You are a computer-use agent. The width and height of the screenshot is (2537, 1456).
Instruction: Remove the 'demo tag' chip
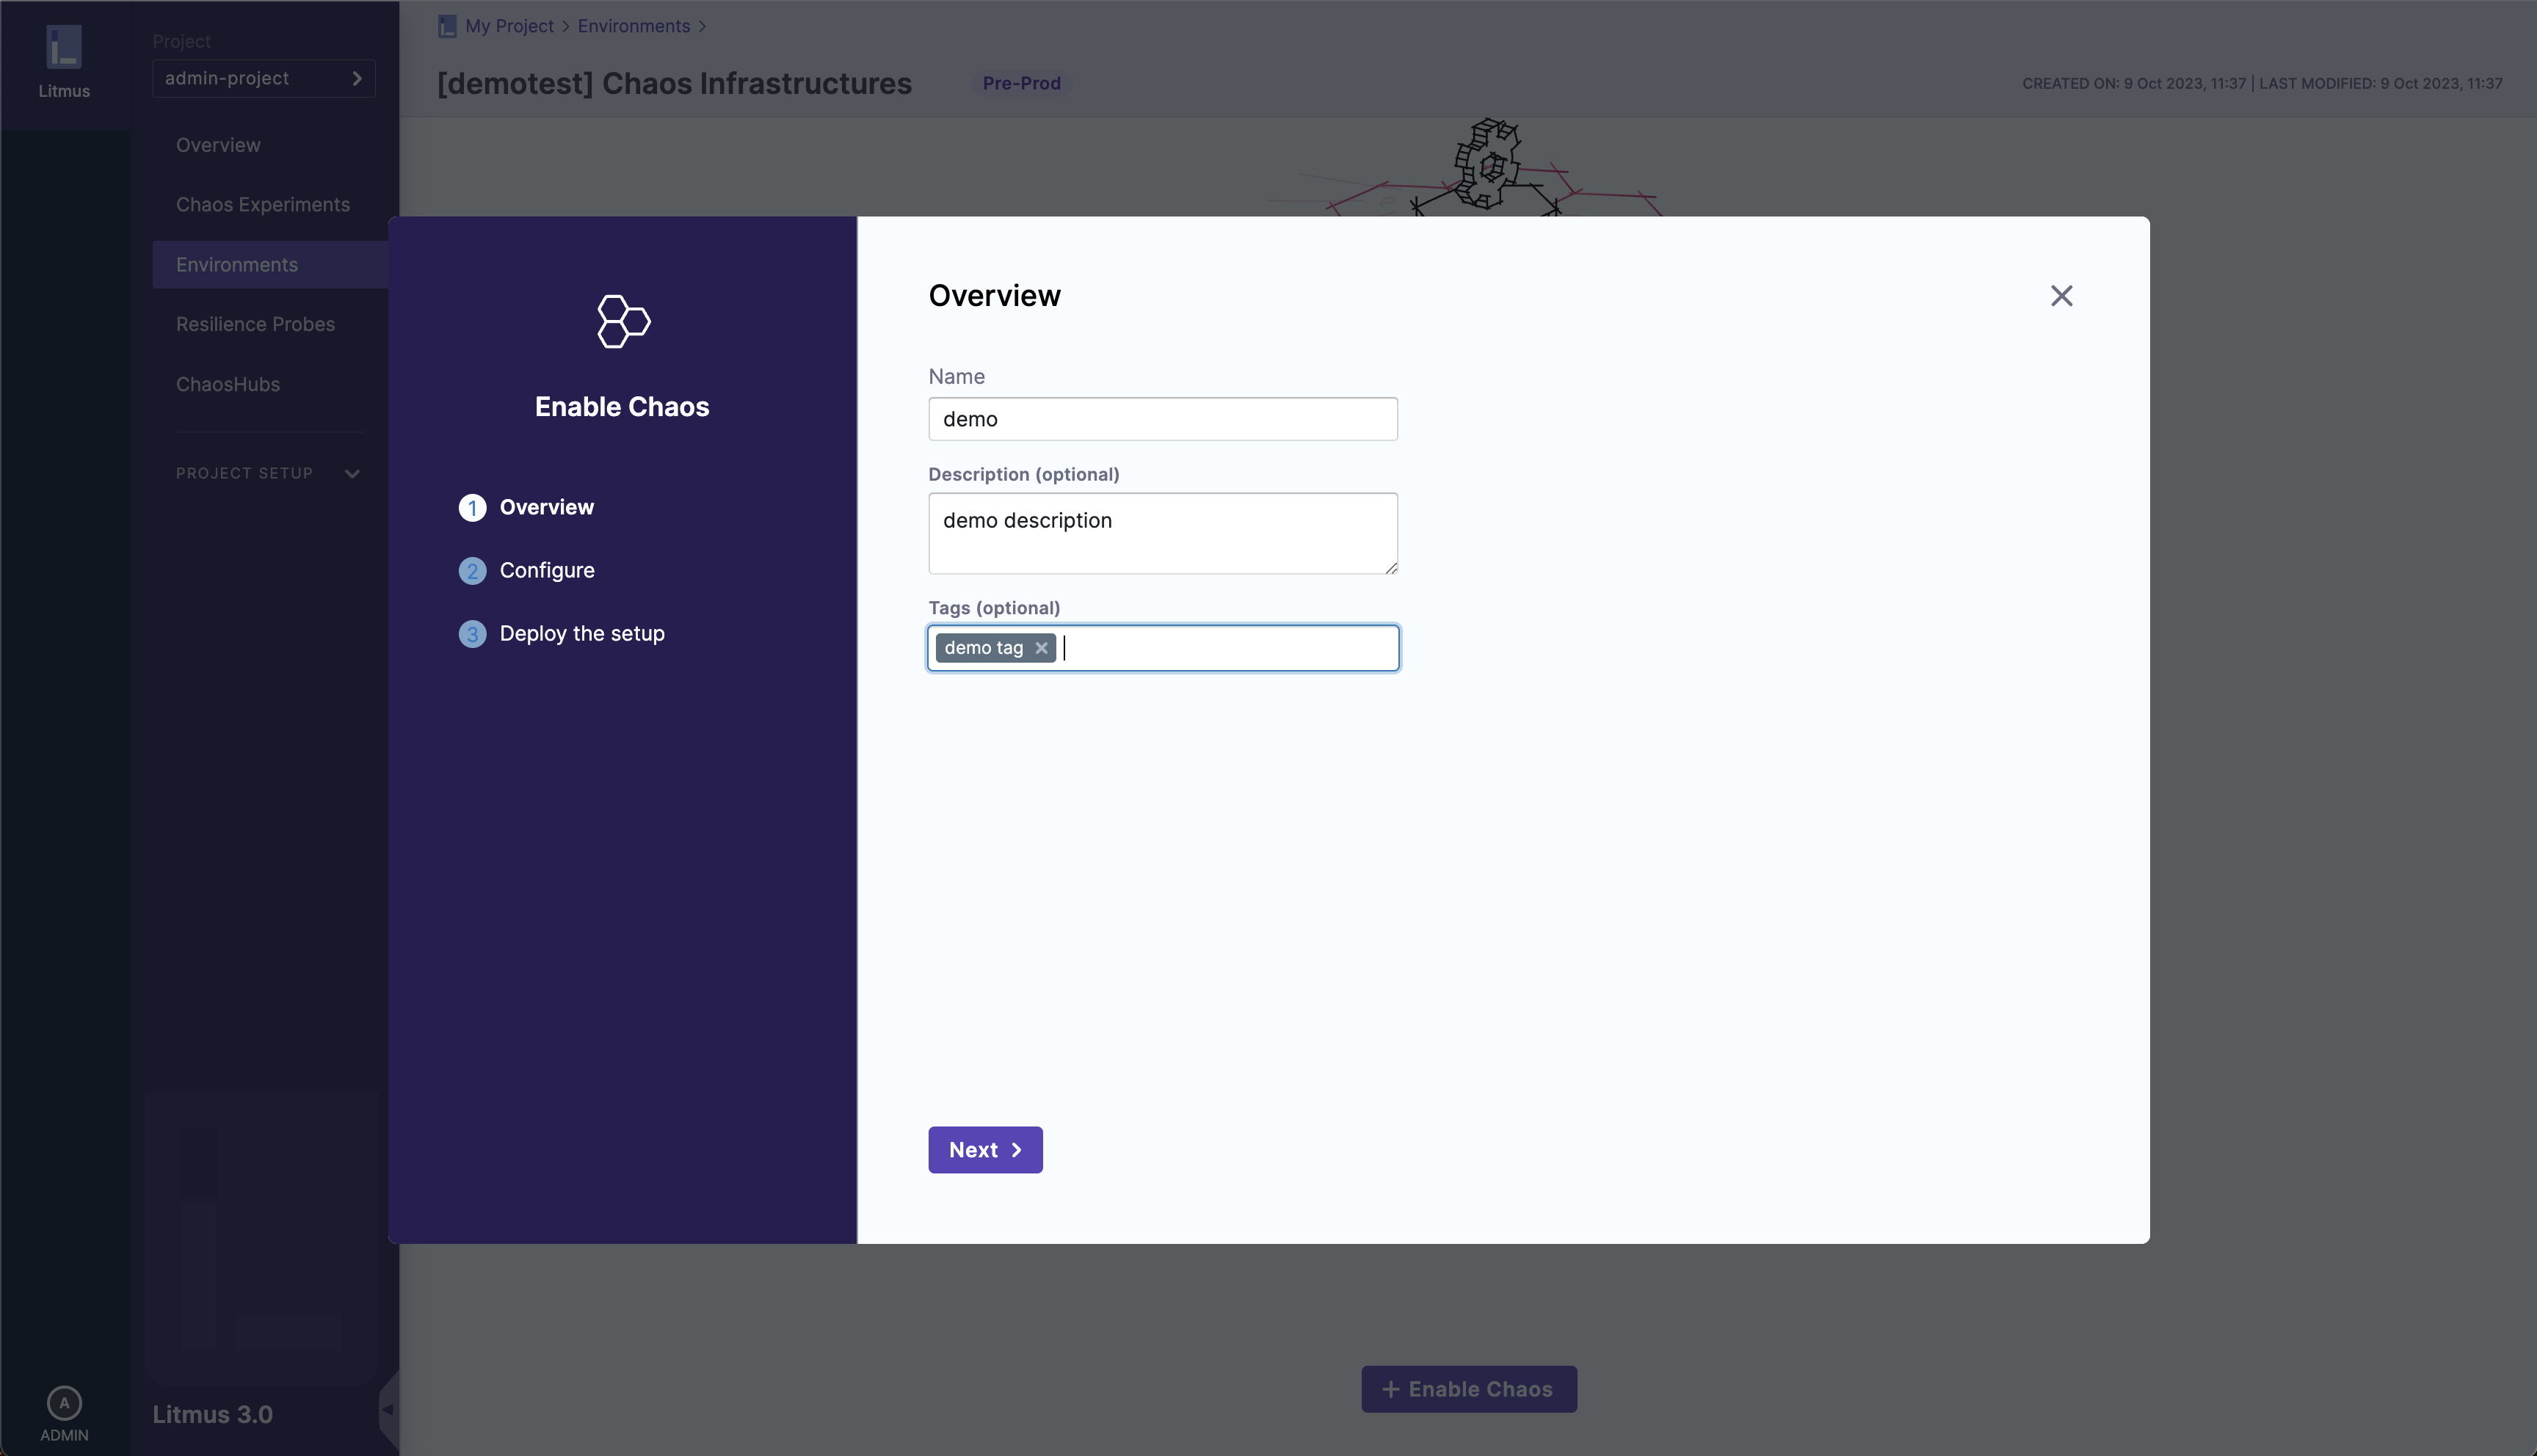(x=1041, y=648)
